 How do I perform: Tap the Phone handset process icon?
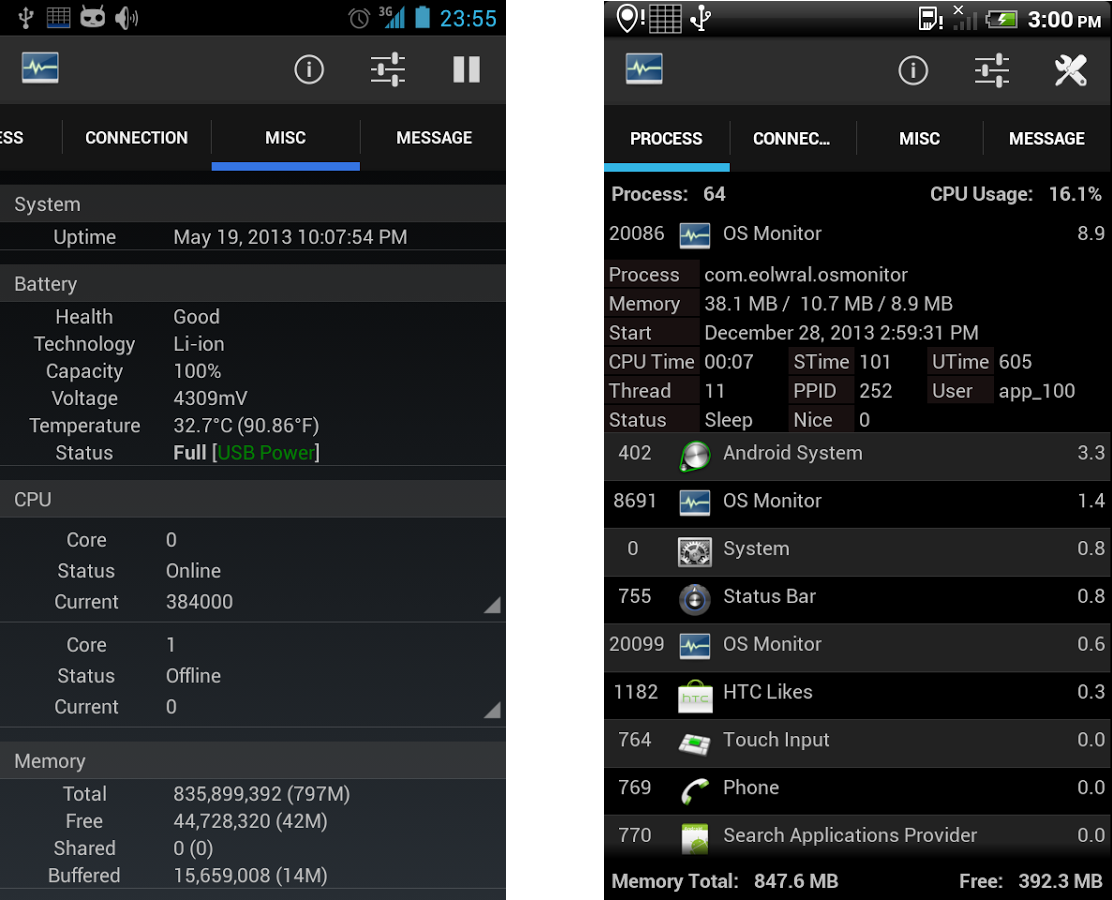pyautogui.click(x=695, y=791)
